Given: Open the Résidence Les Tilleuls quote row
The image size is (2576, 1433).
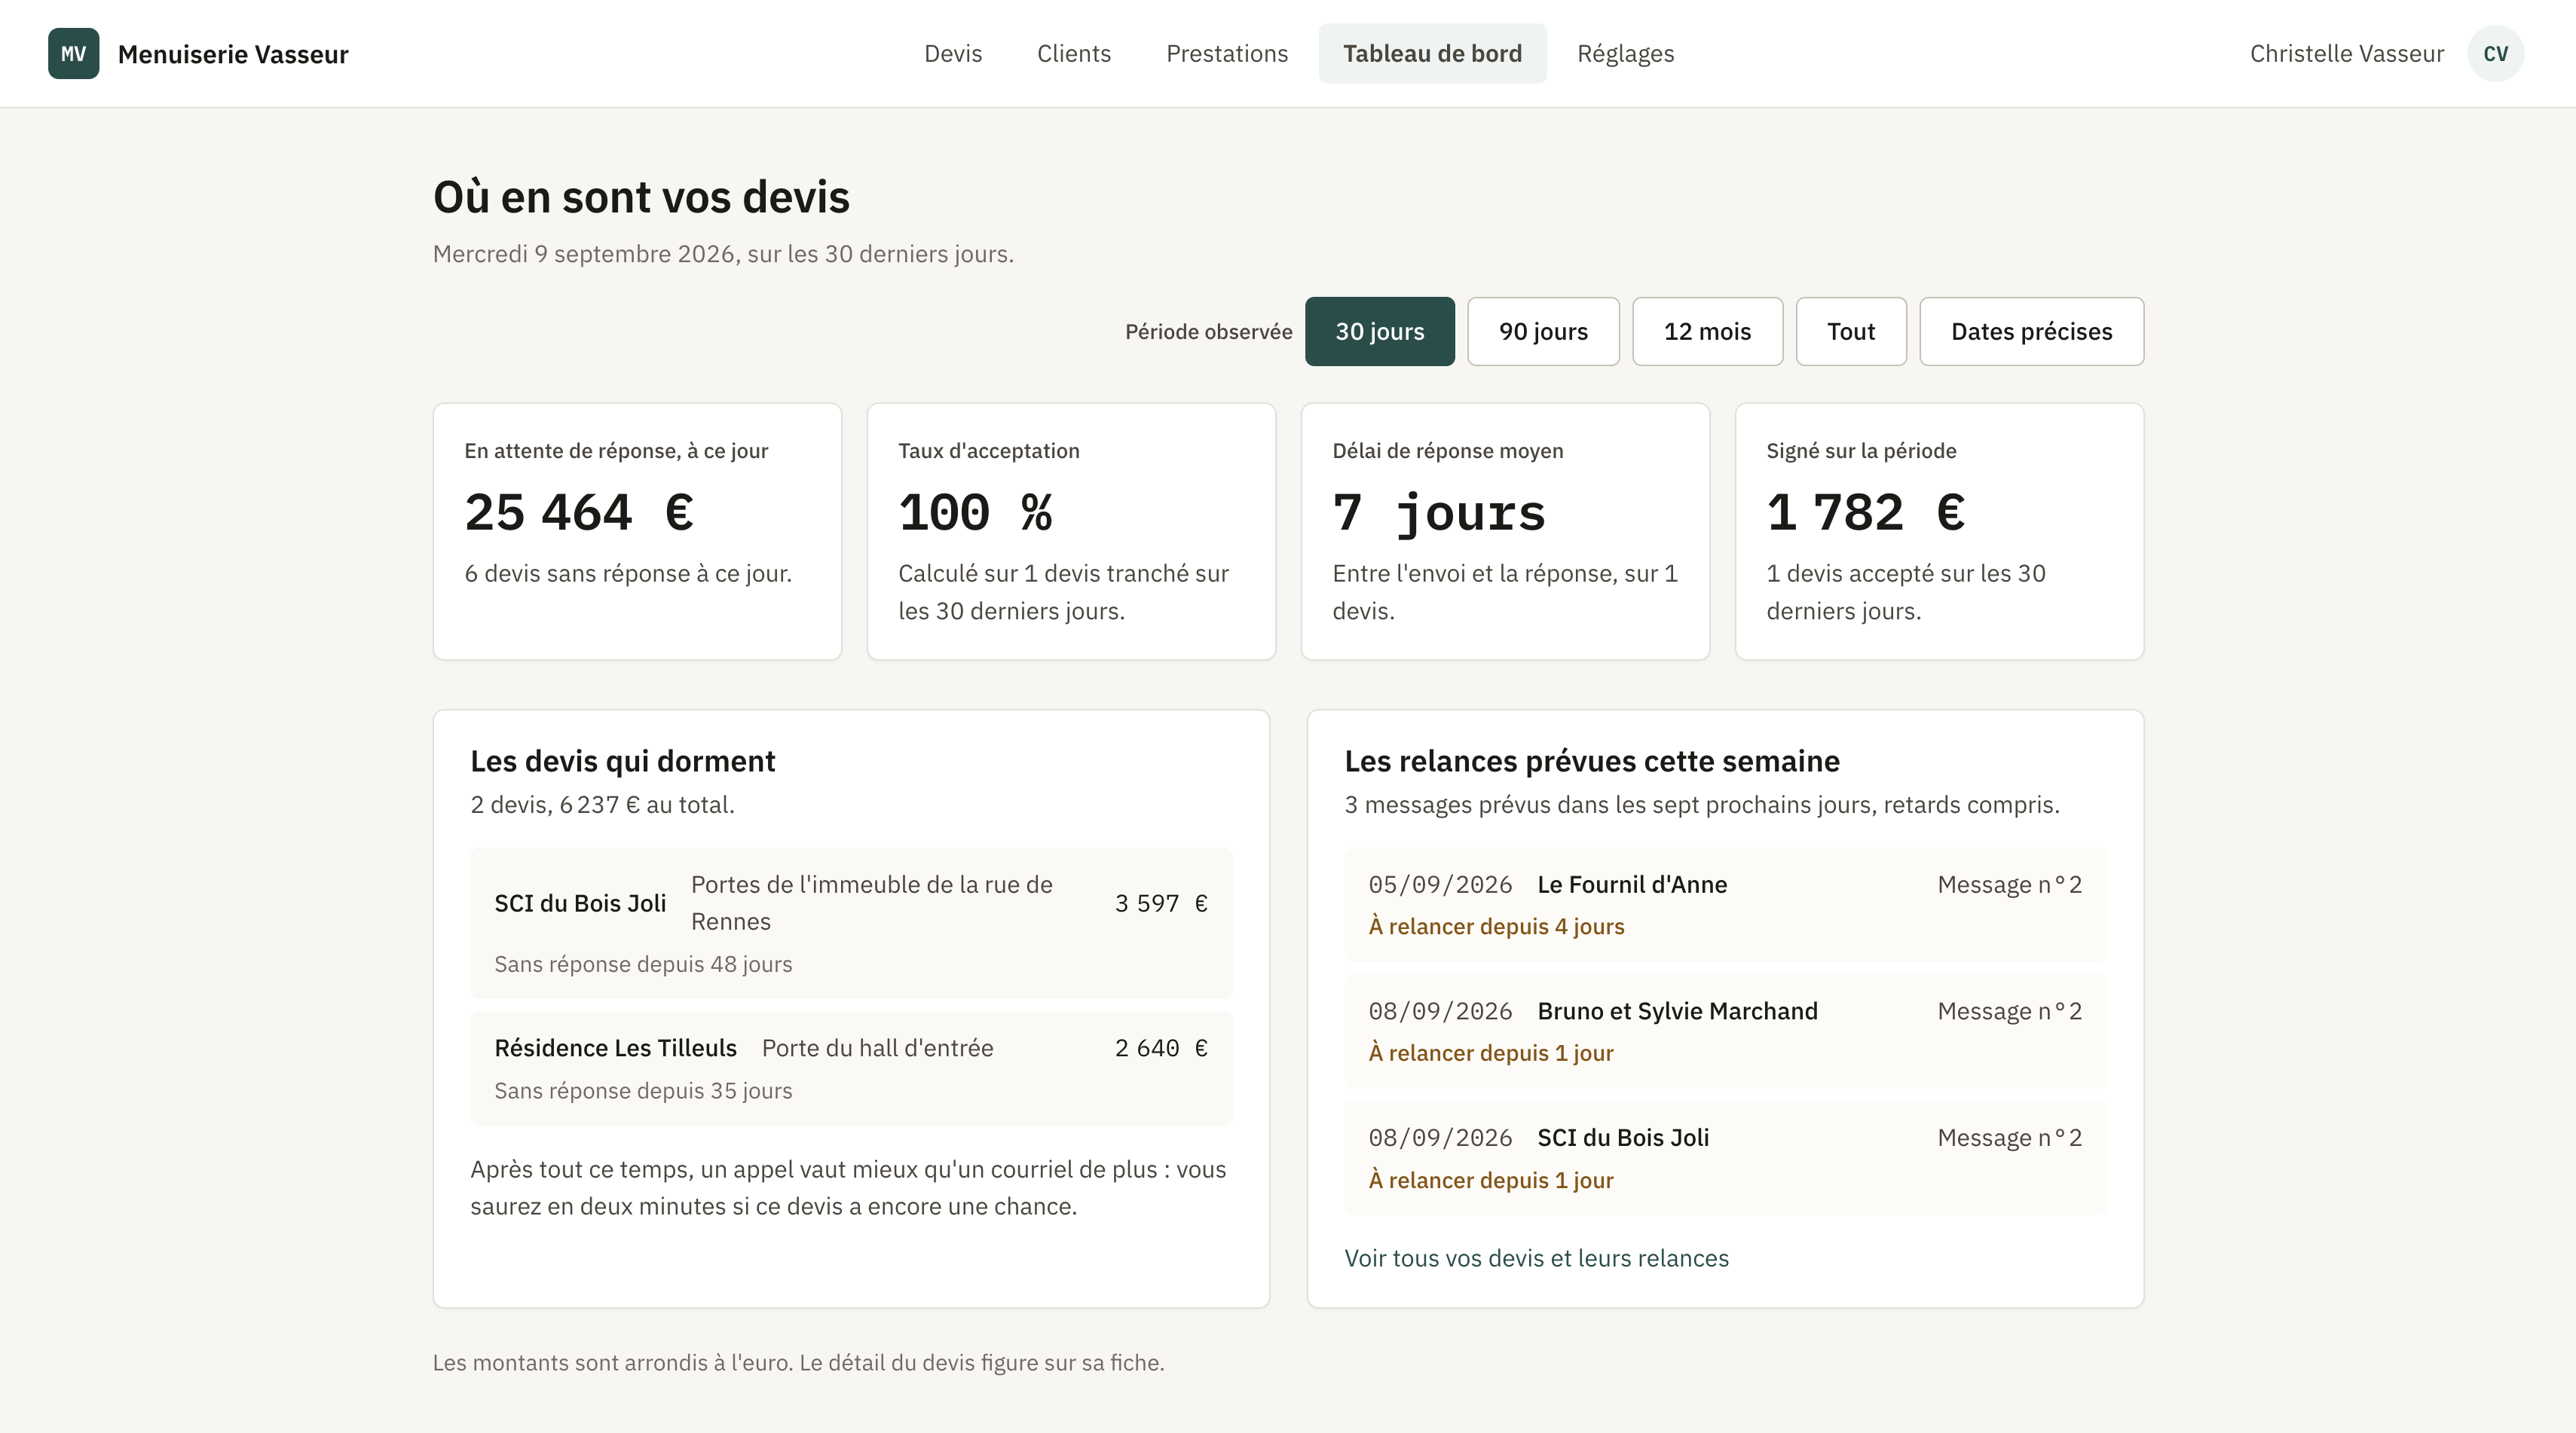Looking at the screenshot, I should tap(851, 1068).
